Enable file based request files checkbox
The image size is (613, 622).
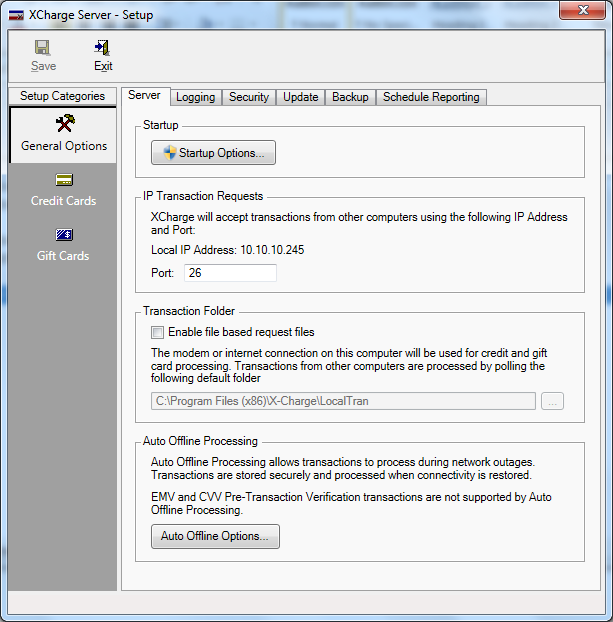point(157,332)
